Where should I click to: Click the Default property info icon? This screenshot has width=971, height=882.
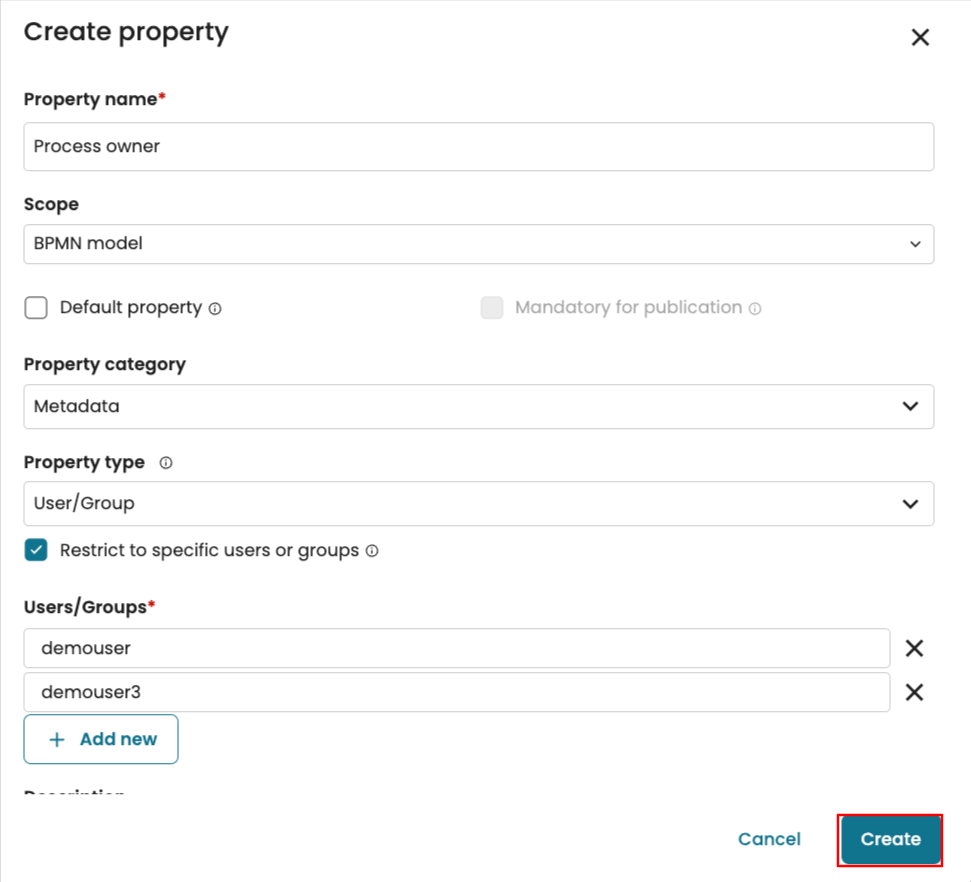click(x=215, y=309)
